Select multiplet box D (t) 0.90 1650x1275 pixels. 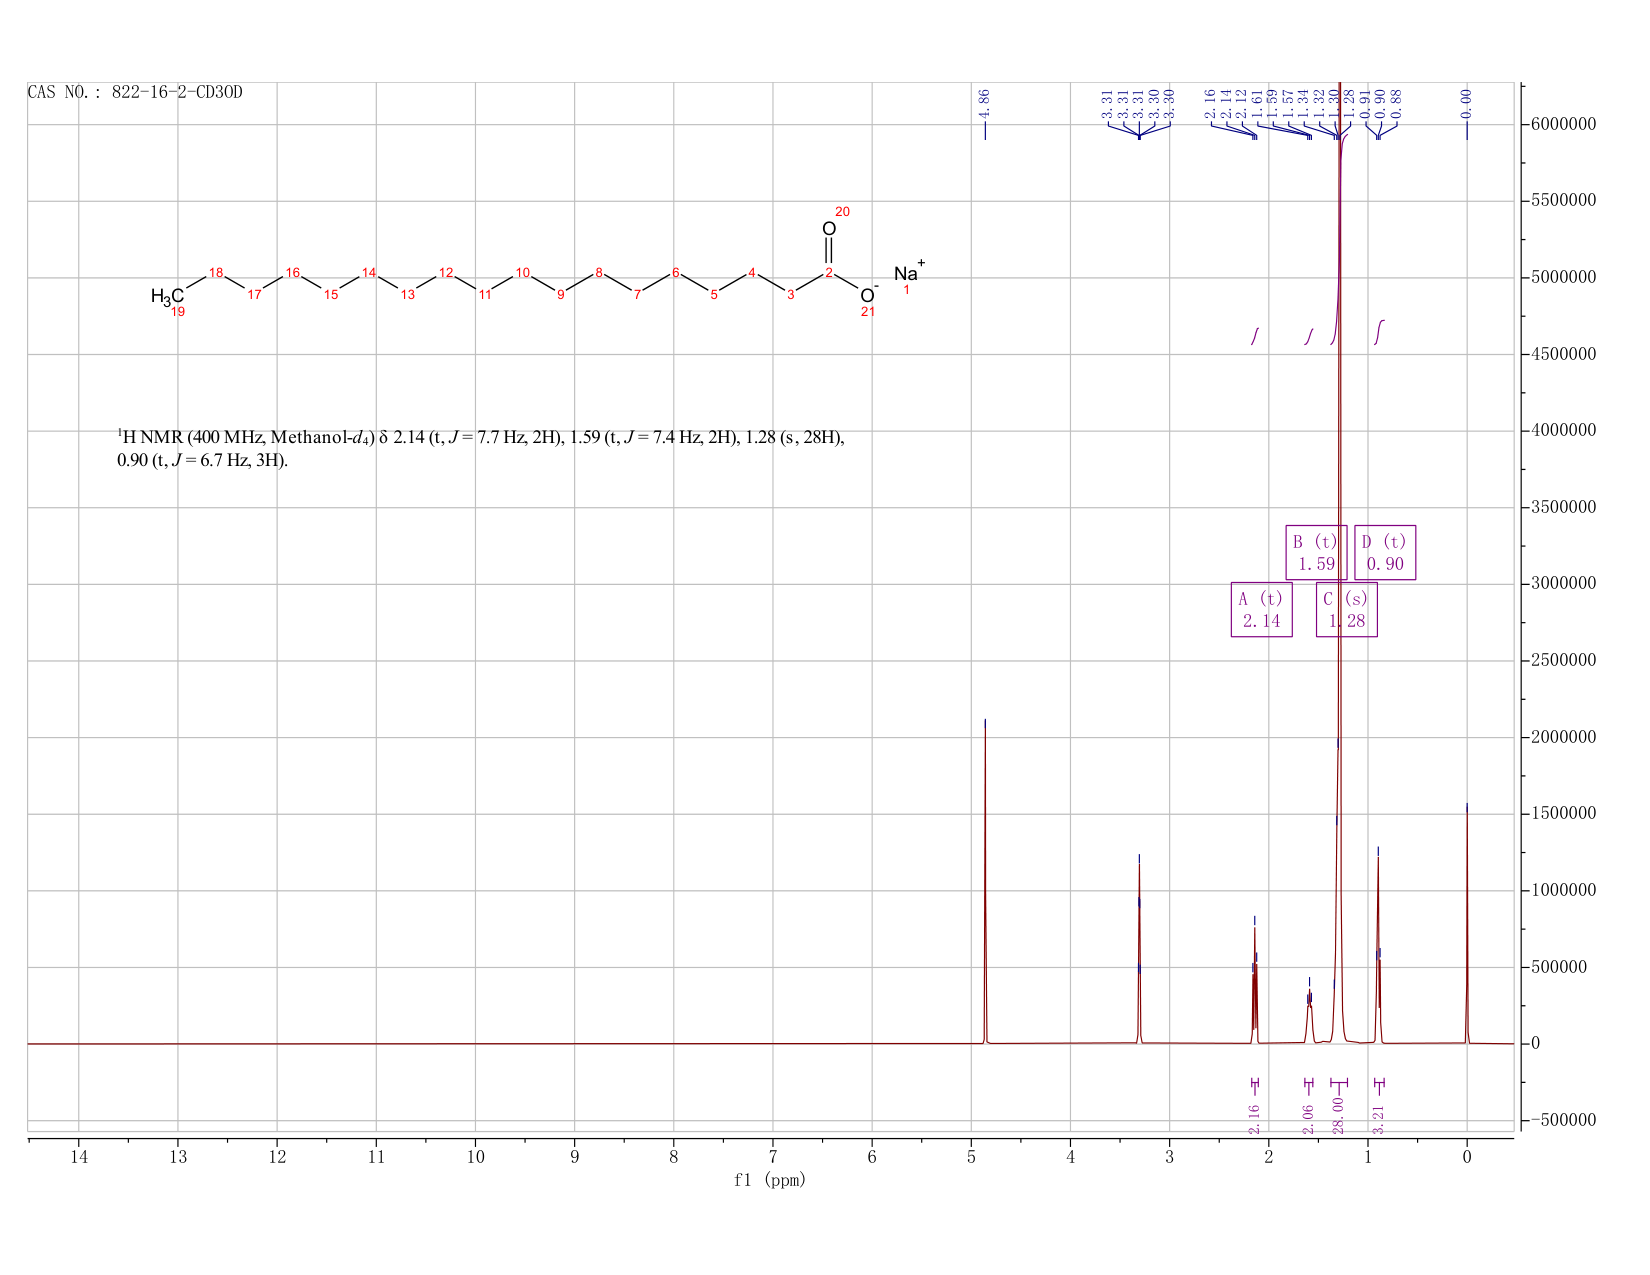point(1385,552)
